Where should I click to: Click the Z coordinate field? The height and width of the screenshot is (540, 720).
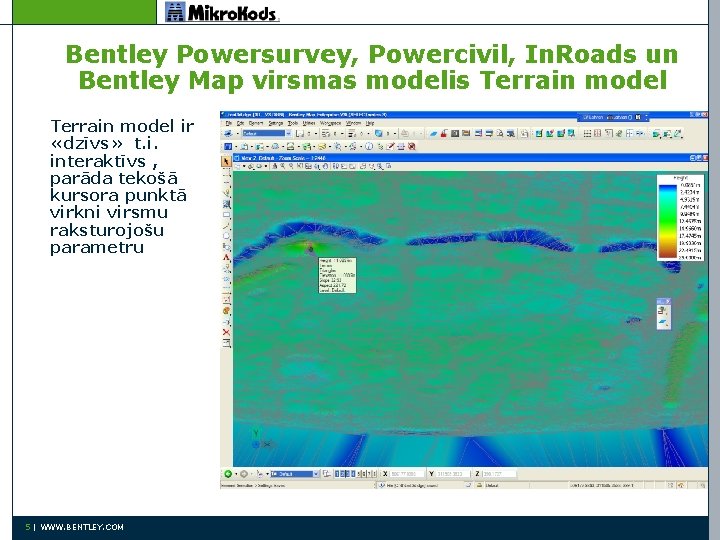(x=498, y=474)
